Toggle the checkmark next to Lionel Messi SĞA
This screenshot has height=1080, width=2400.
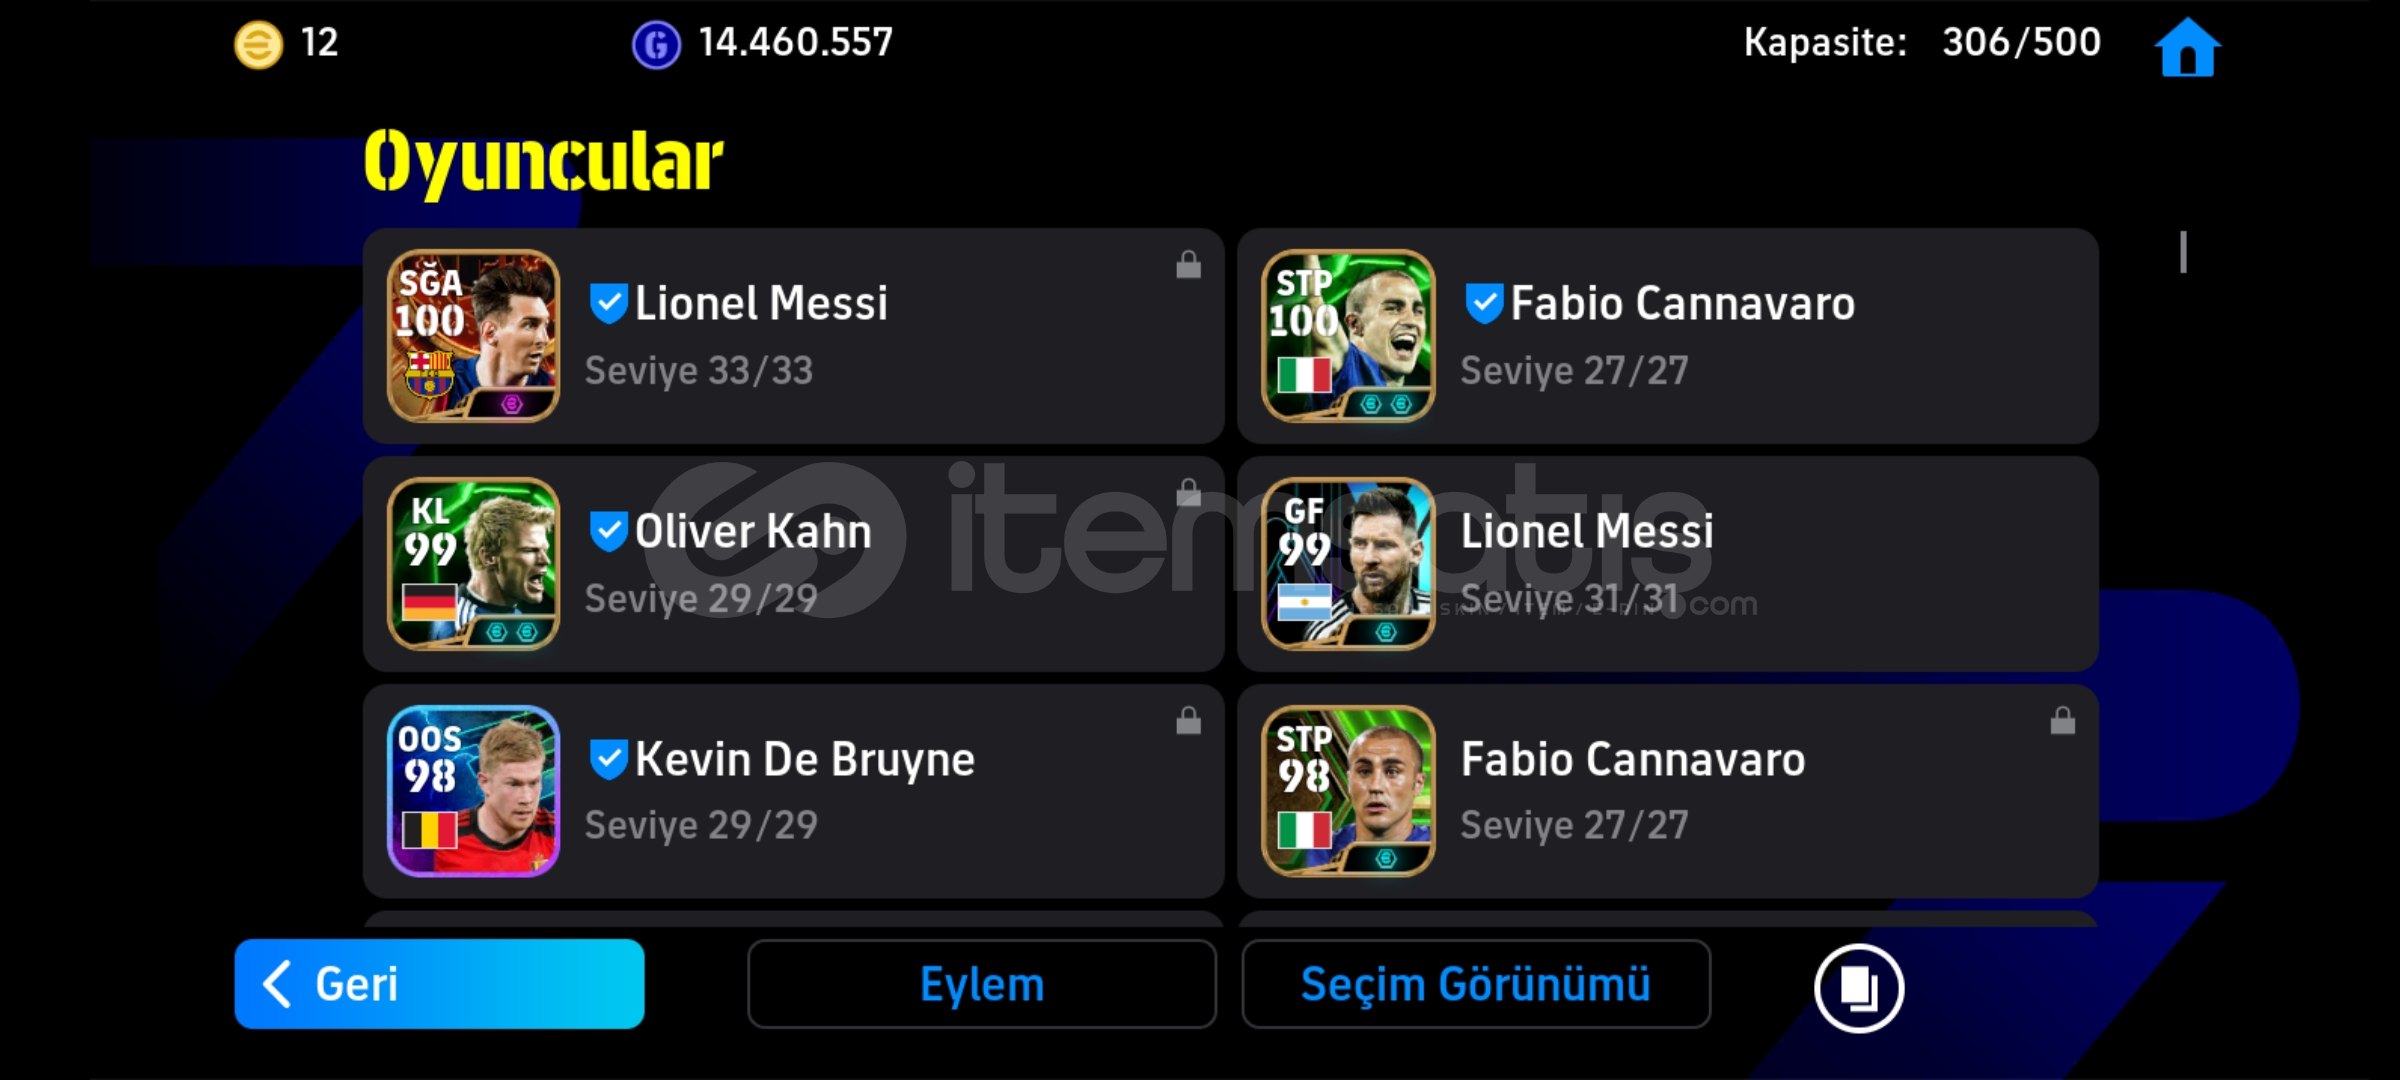click(x=608, y=303)
